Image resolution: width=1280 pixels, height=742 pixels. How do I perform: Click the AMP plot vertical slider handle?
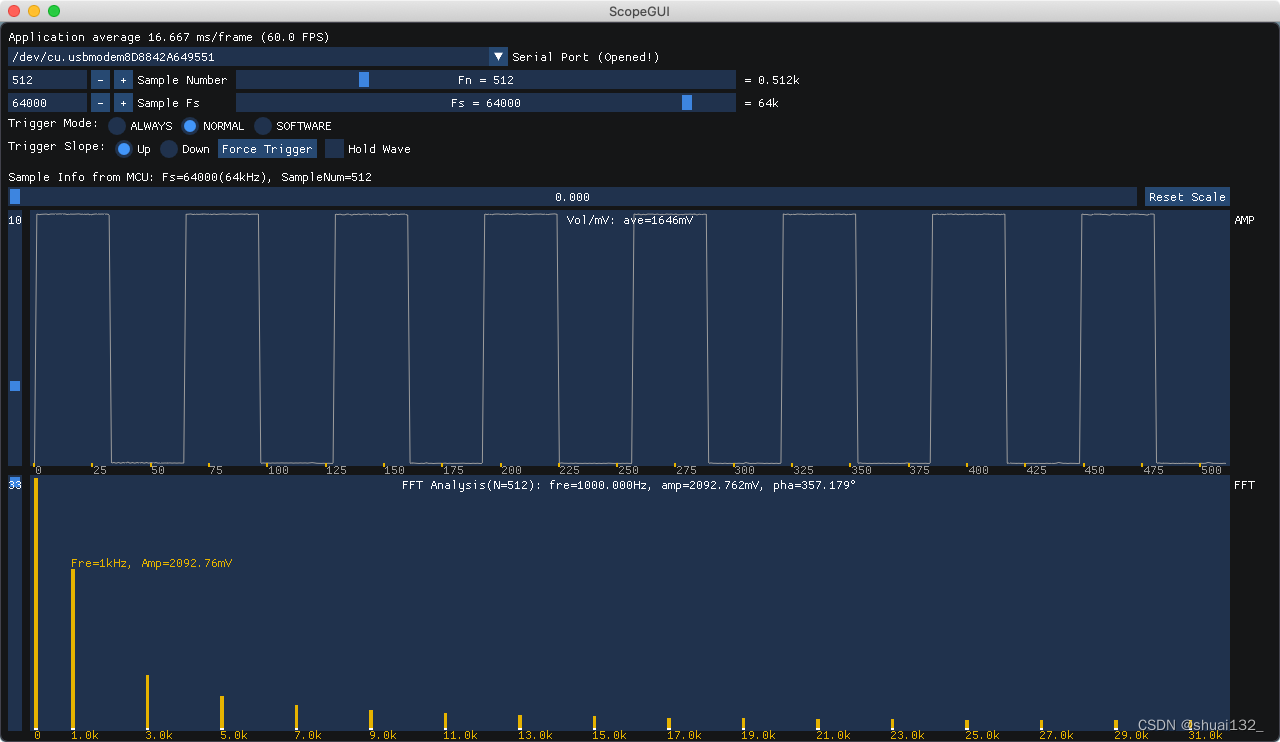15,386
